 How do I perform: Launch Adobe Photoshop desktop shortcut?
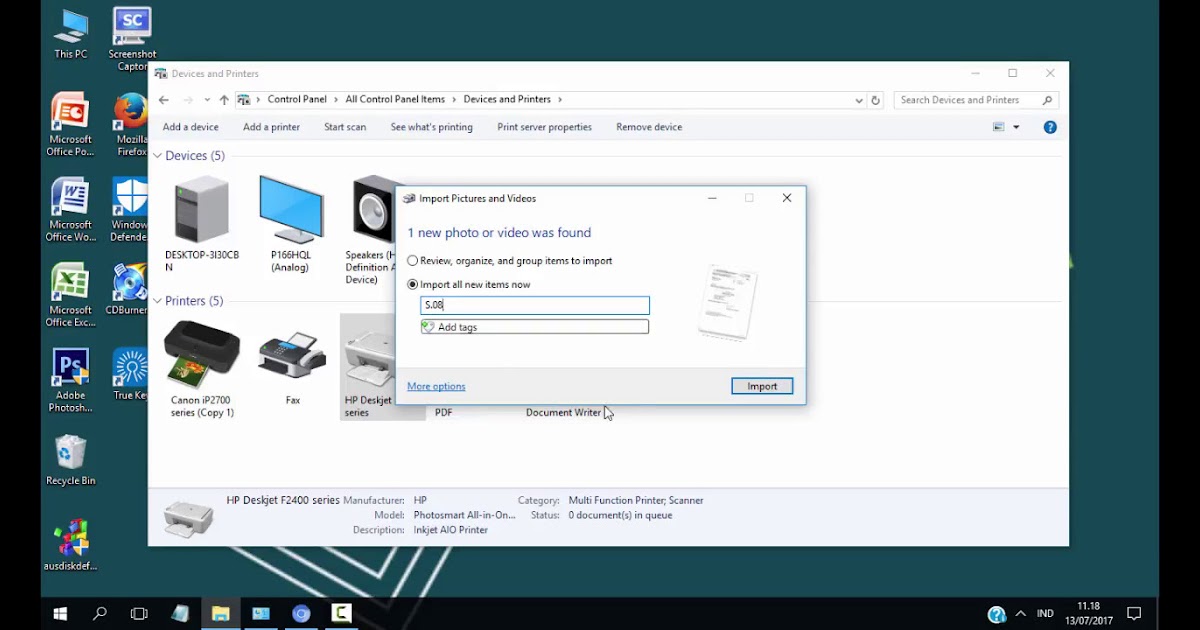70,381
